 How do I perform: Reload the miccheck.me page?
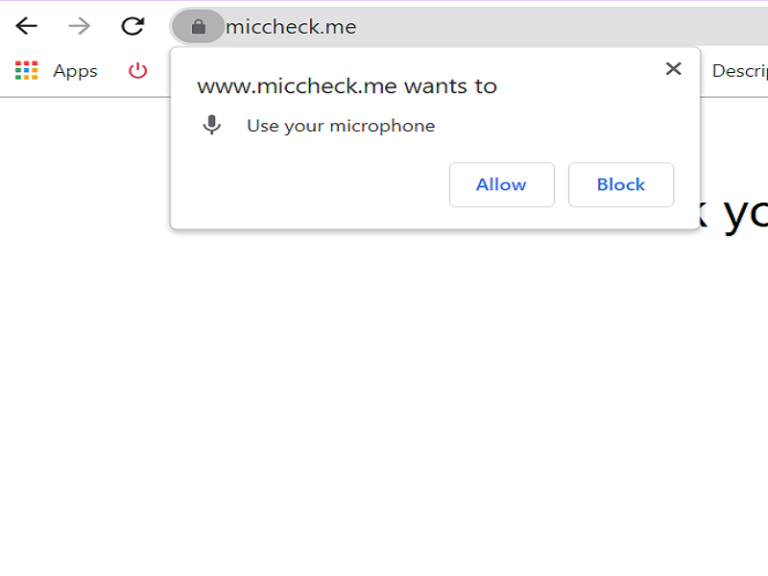(x=132, y=27)
